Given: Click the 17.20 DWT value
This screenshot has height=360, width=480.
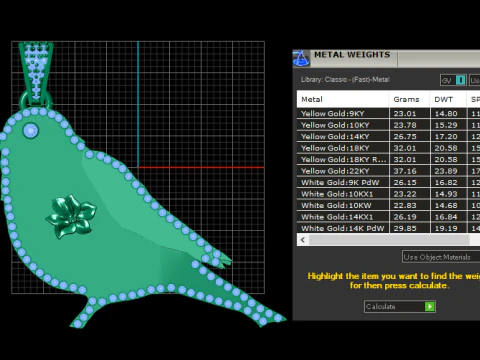Looking at the screenshot, I should [446, 136].
